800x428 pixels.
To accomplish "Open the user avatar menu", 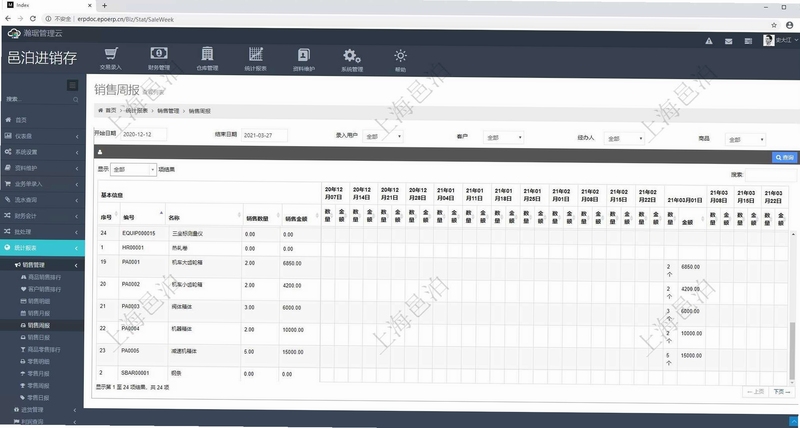I will click(780, 40).
